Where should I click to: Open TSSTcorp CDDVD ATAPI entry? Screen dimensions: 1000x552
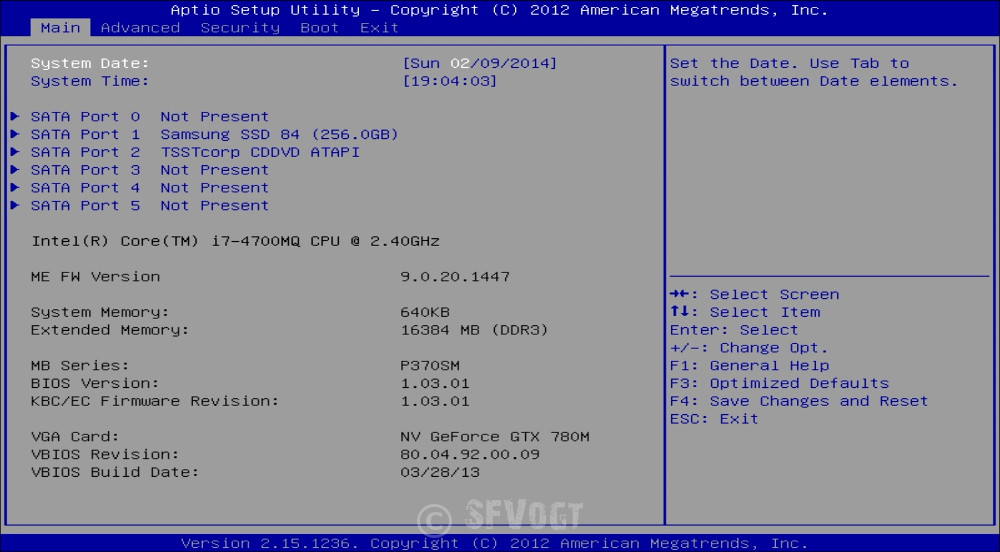tap(195, 152)
